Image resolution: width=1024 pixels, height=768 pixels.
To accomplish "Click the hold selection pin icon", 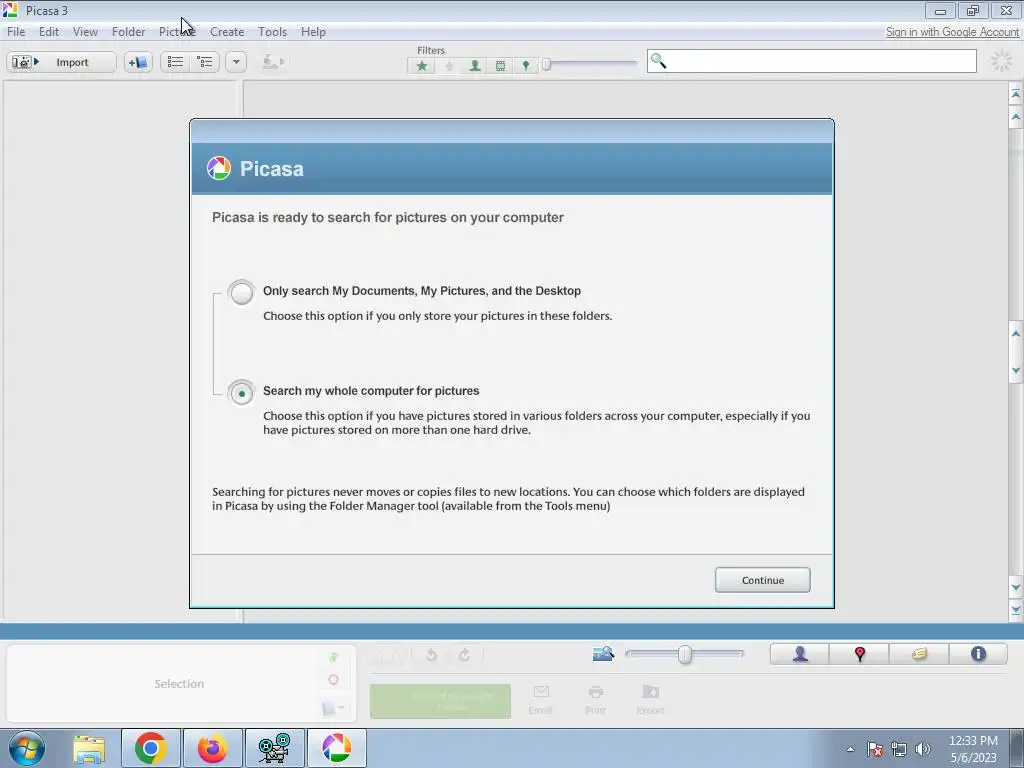I will click(334, 657).
